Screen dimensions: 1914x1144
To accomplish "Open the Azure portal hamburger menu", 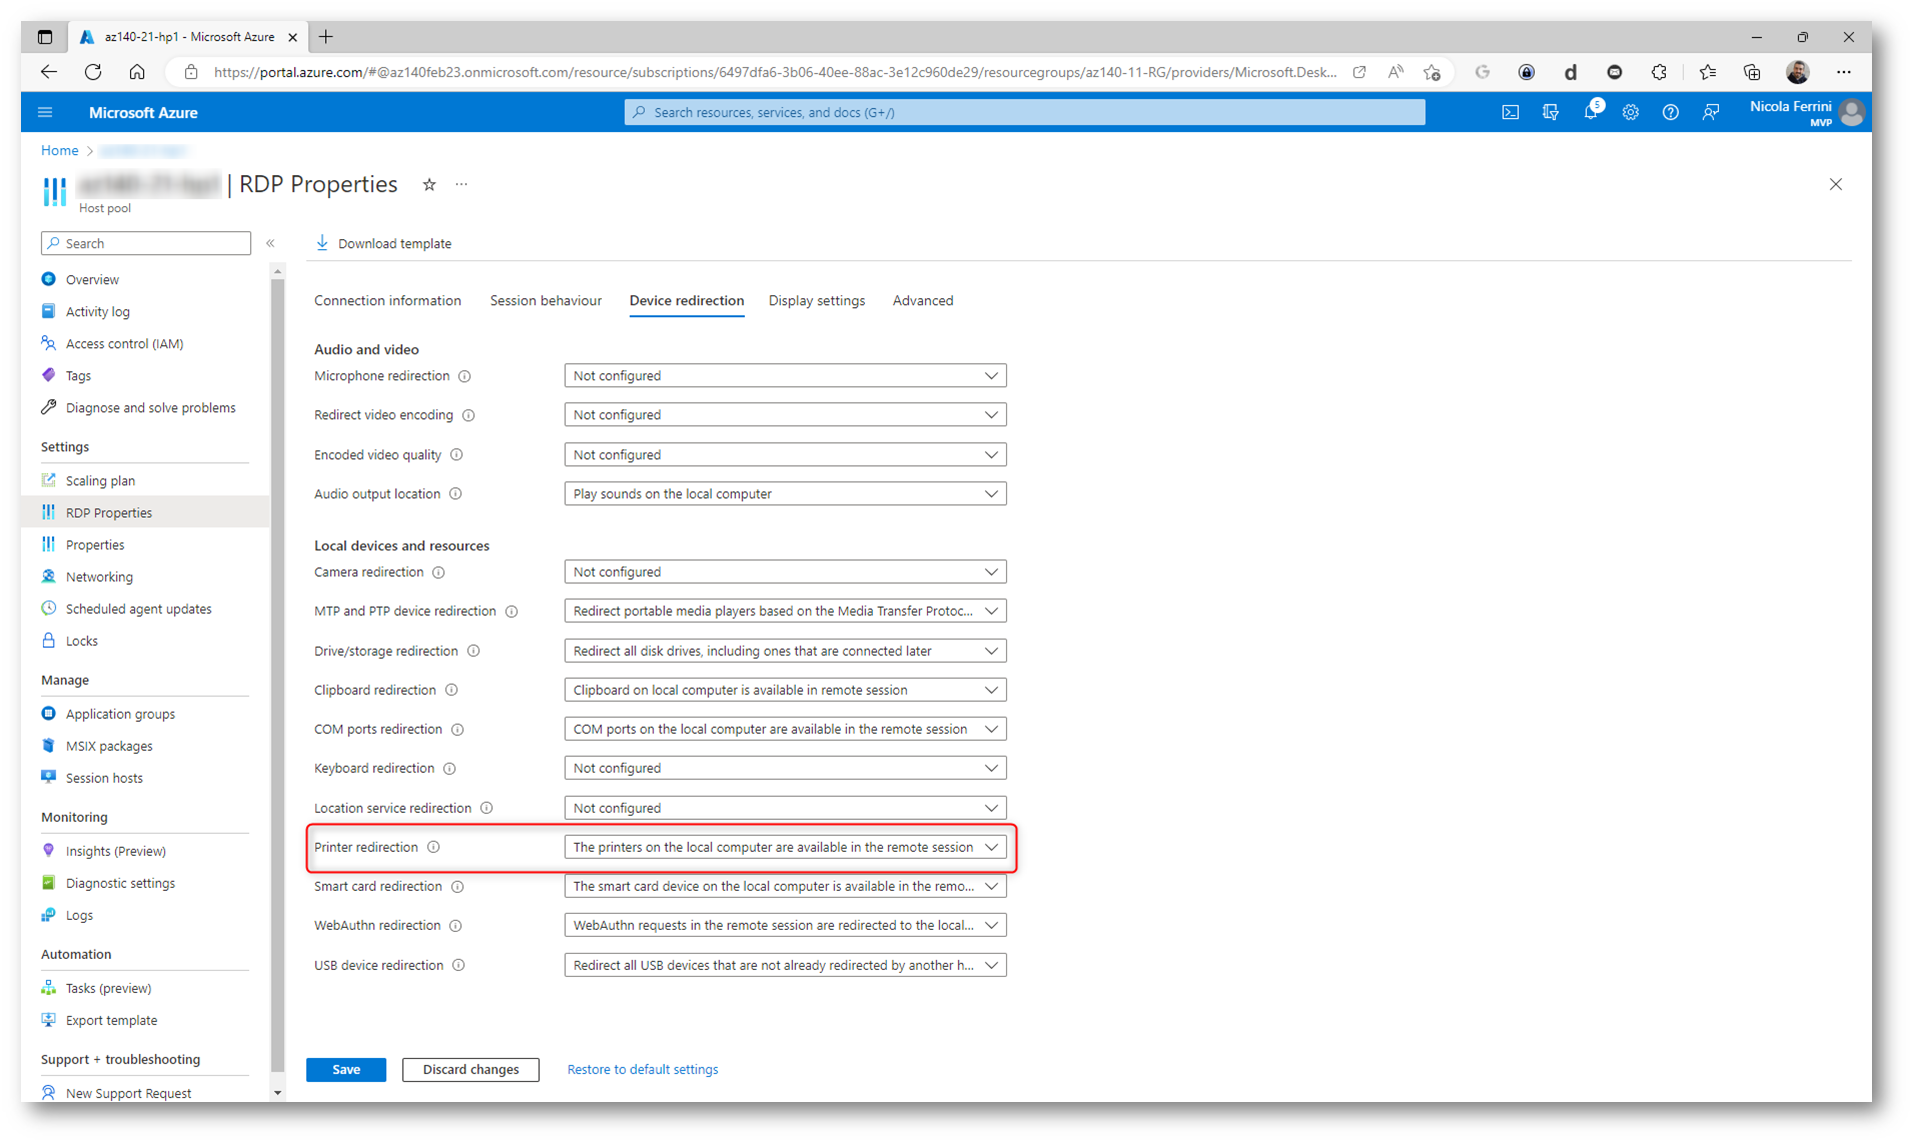I will 45,112.
